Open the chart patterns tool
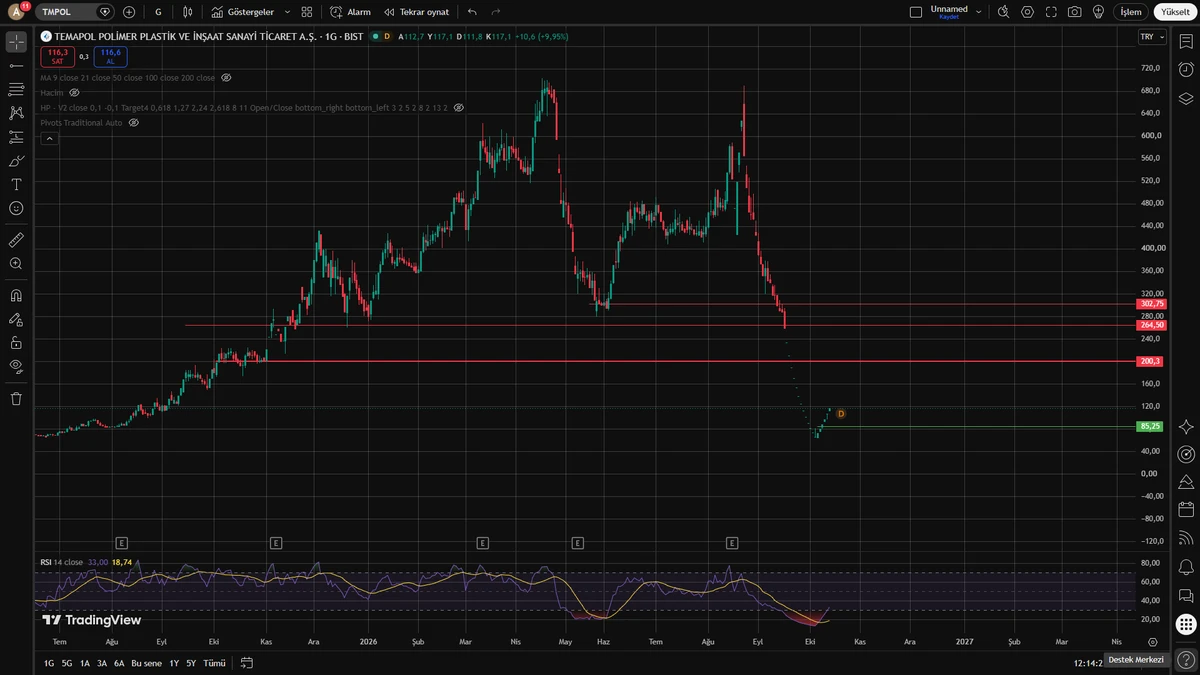The height and width of the screenshot is (675, 1200). pos(16,113)
